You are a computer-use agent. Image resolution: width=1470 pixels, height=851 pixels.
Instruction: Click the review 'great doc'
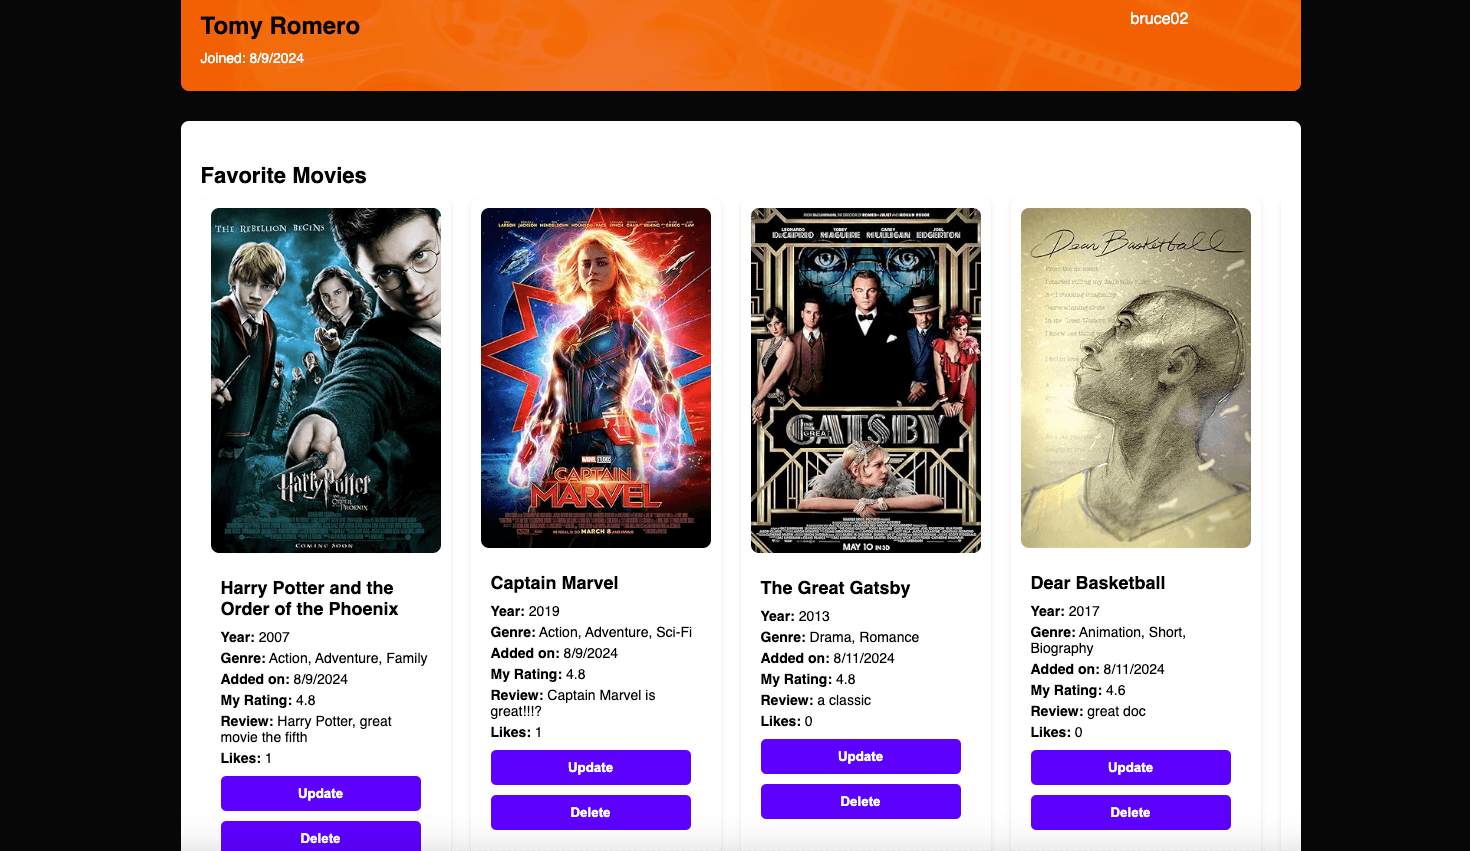click(x=1116, y=711)
